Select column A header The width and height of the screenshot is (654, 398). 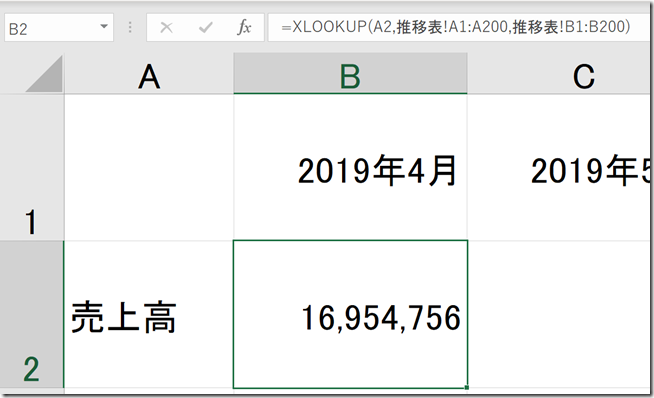[149, 73]
